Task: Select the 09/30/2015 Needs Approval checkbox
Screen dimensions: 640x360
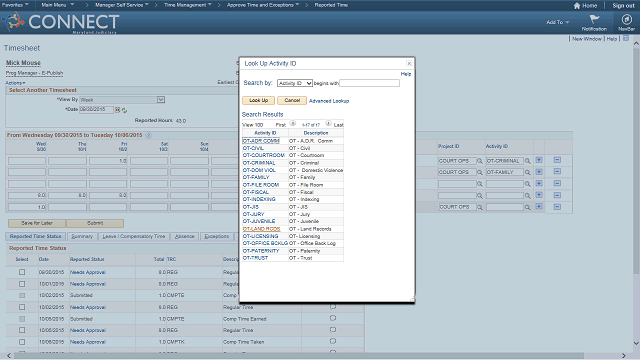Action: [22, 272]
